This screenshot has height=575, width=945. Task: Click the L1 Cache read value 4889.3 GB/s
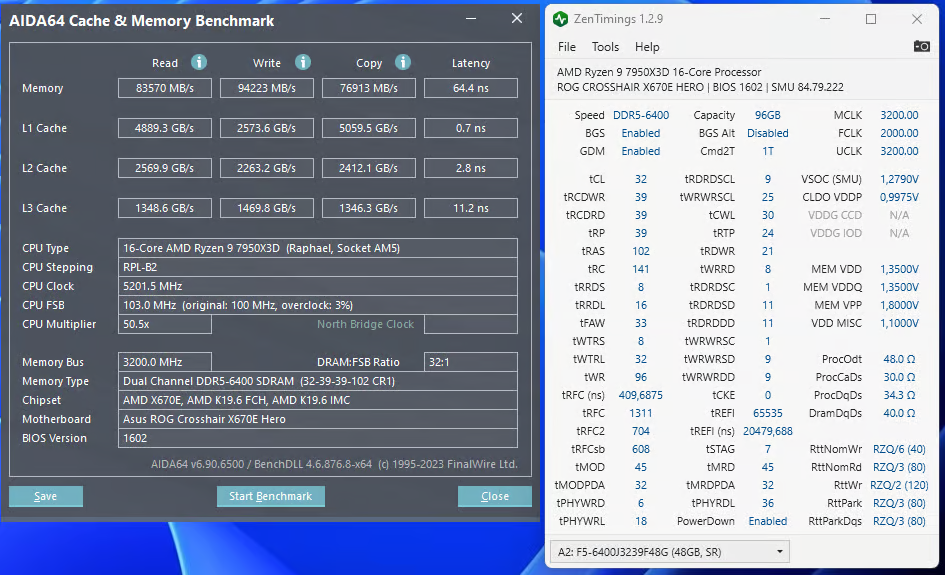[165, 128]
